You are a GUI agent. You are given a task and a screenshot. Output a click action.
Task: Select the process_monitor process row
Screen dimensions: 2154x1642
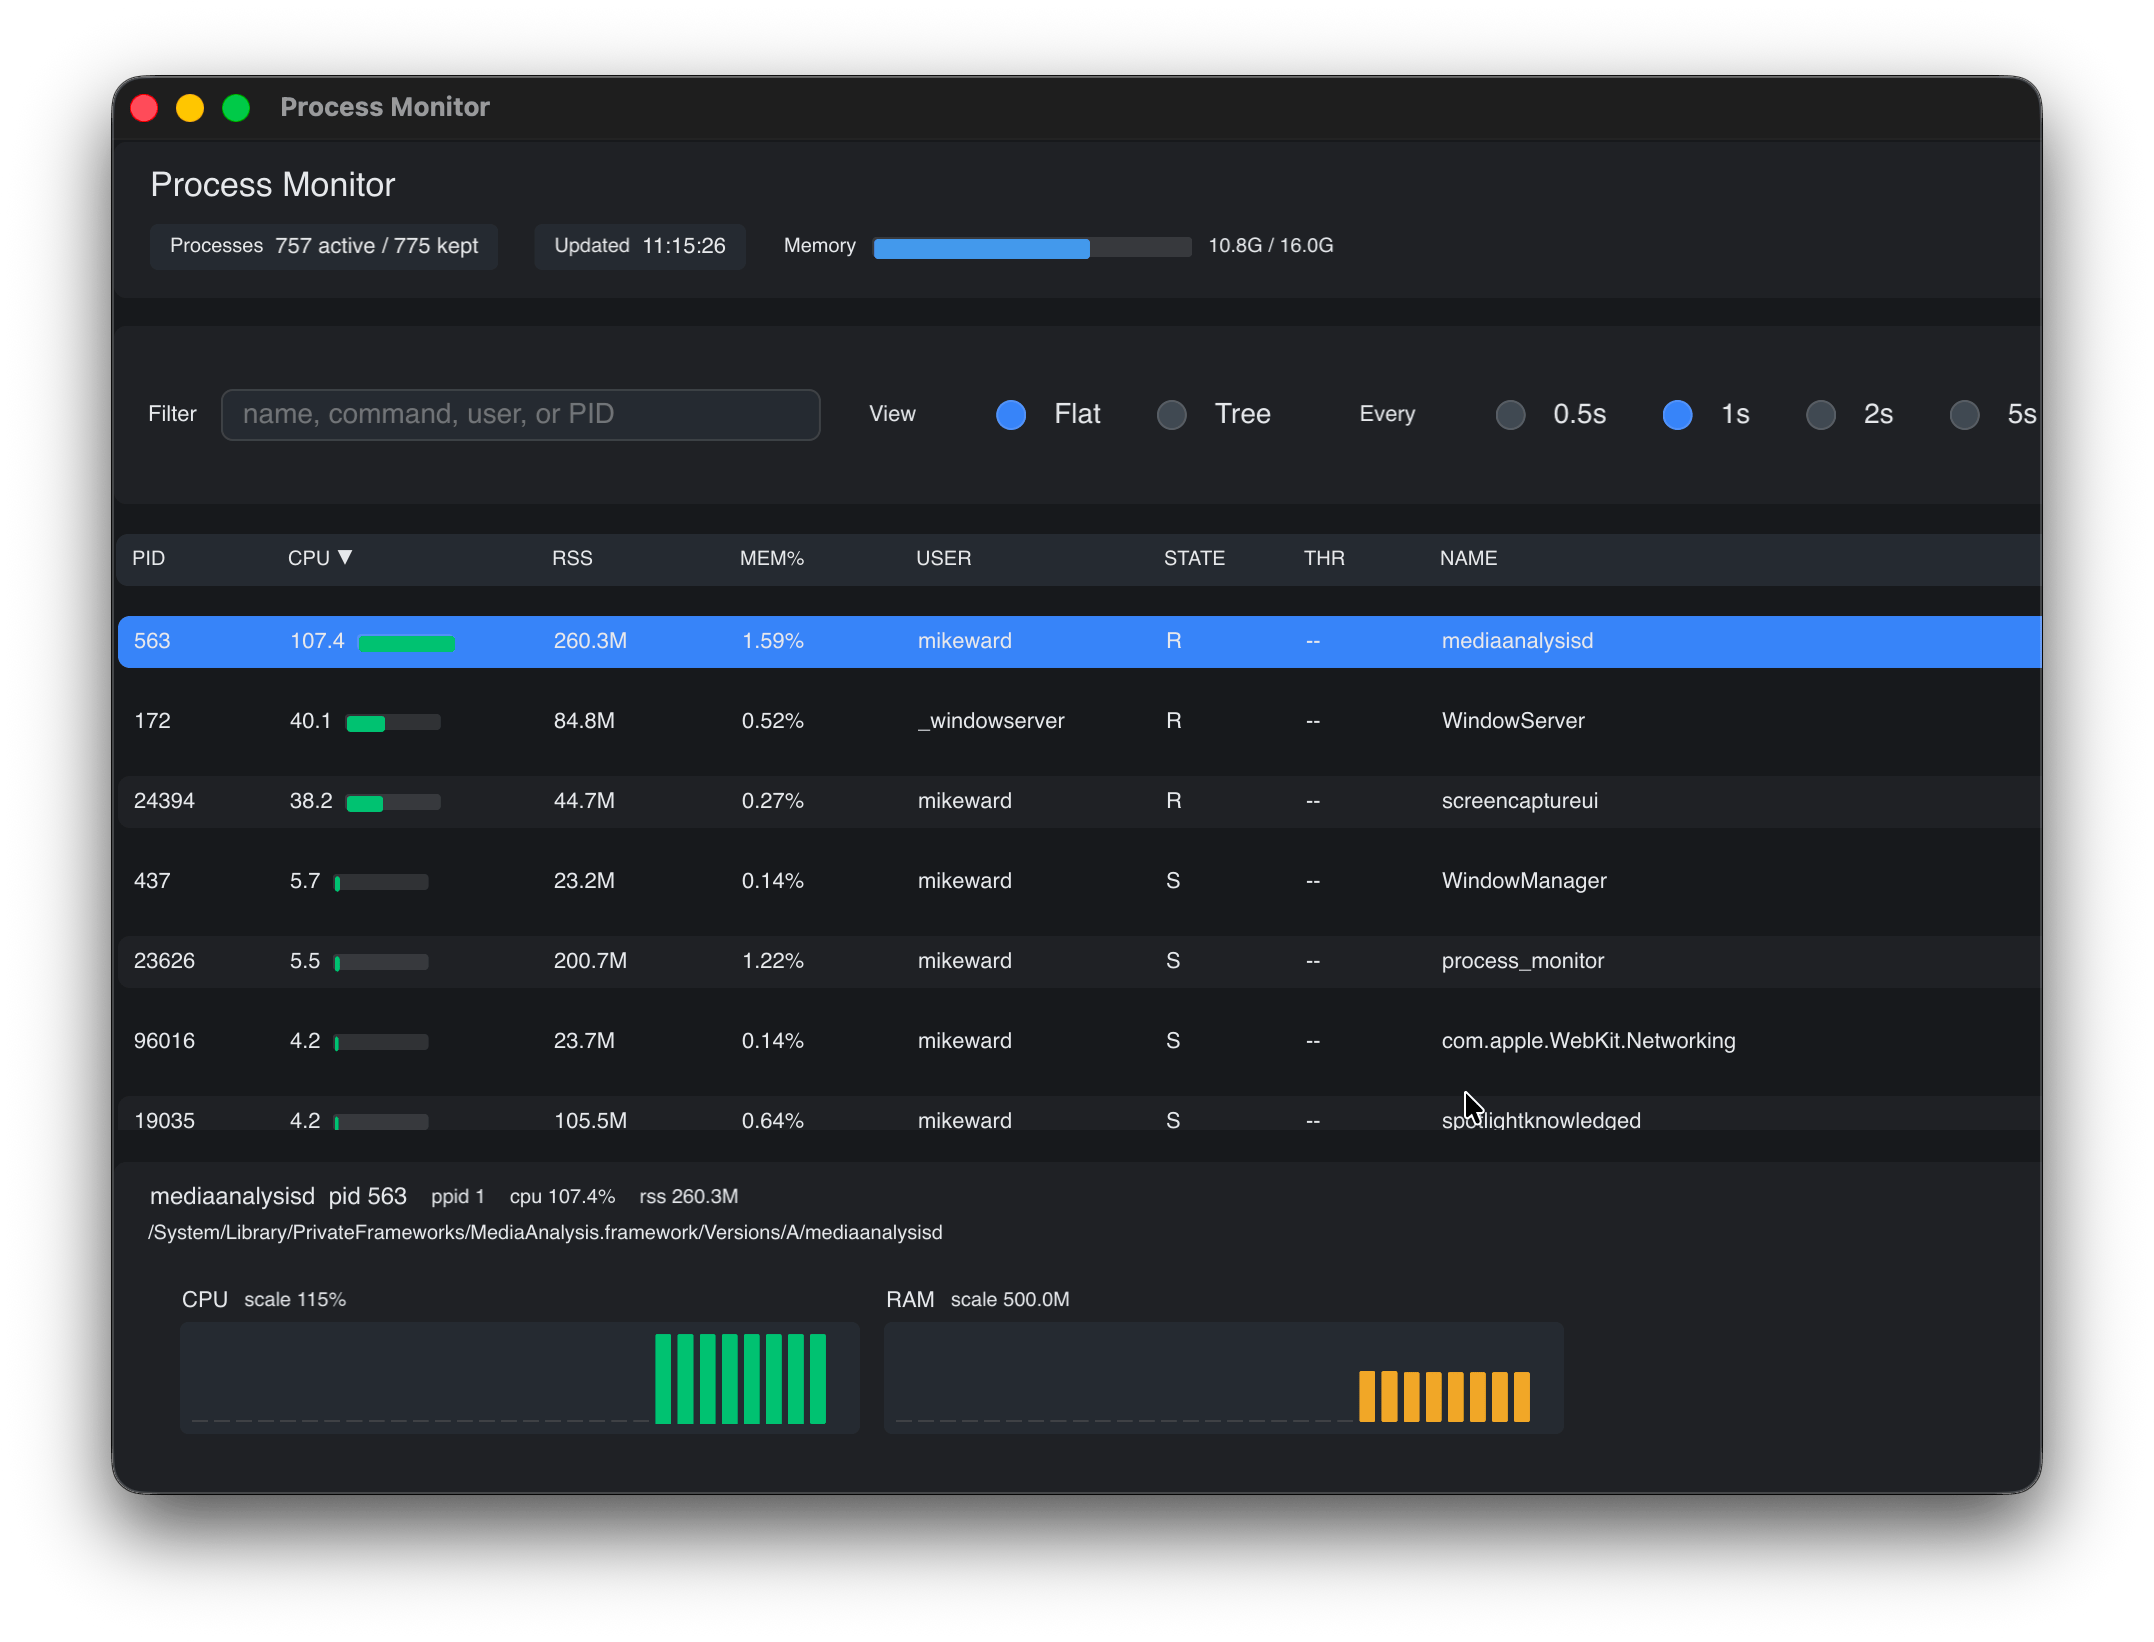click(1079, 961)
